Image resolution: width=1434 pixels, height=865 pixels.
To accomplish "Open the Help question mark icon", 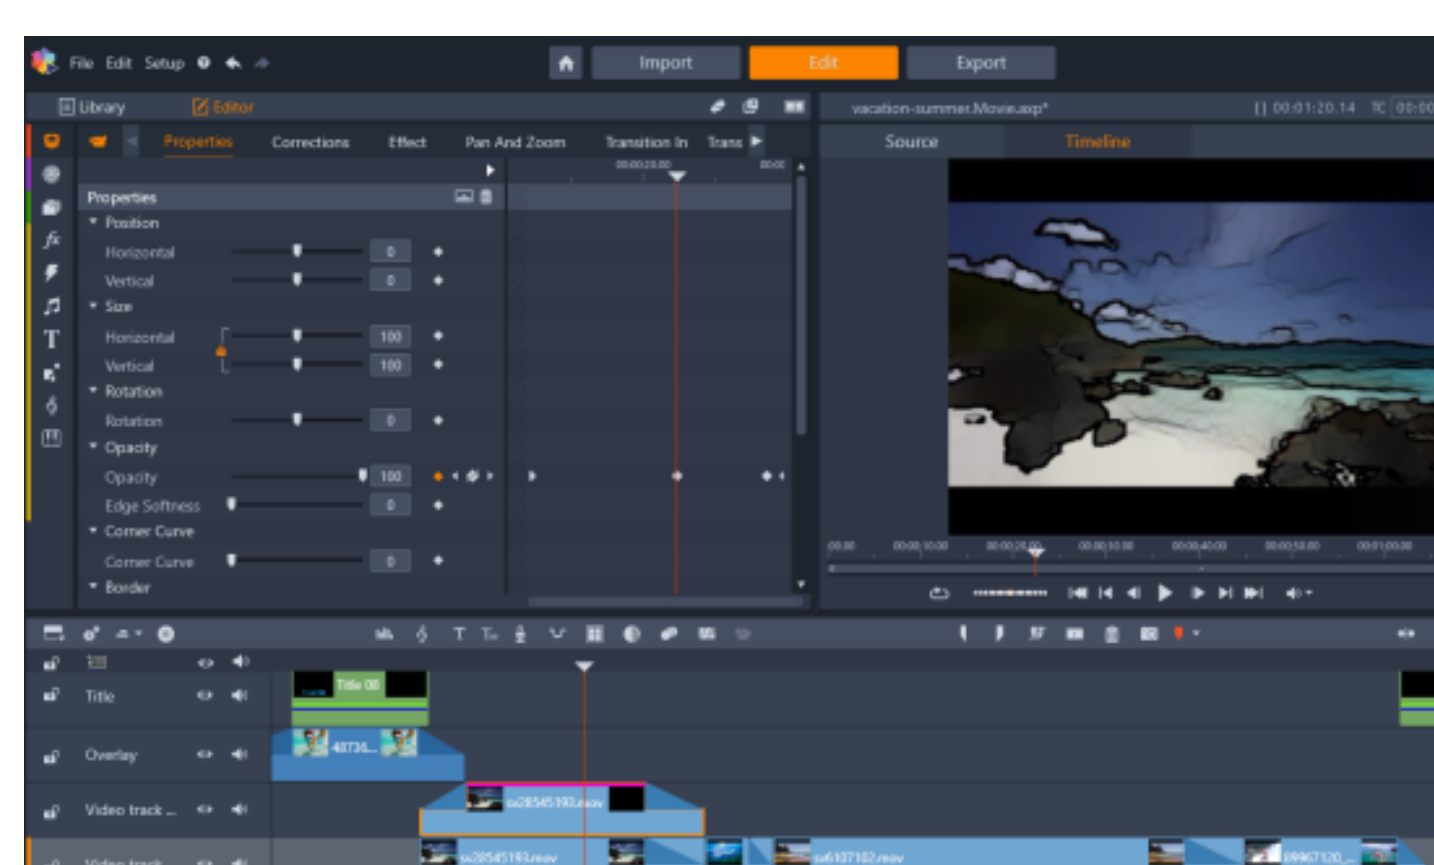I will 204,63.
